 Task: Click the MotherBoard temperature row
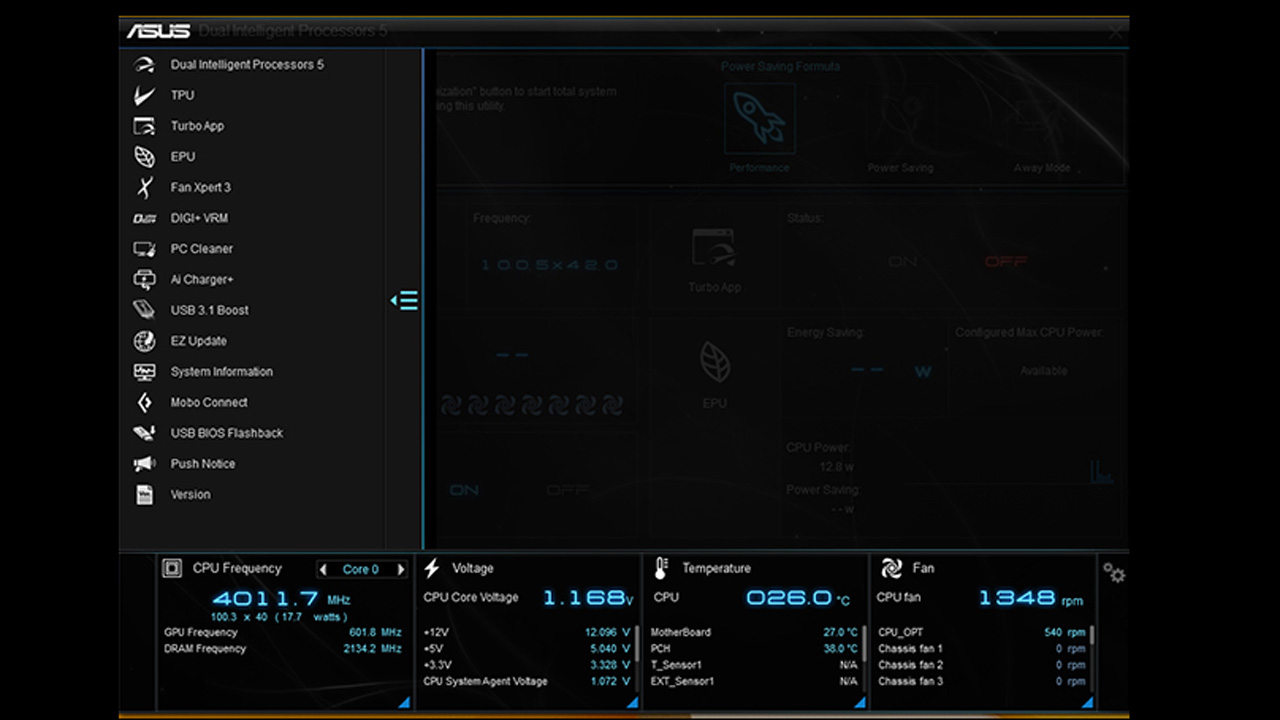(754, 633)
